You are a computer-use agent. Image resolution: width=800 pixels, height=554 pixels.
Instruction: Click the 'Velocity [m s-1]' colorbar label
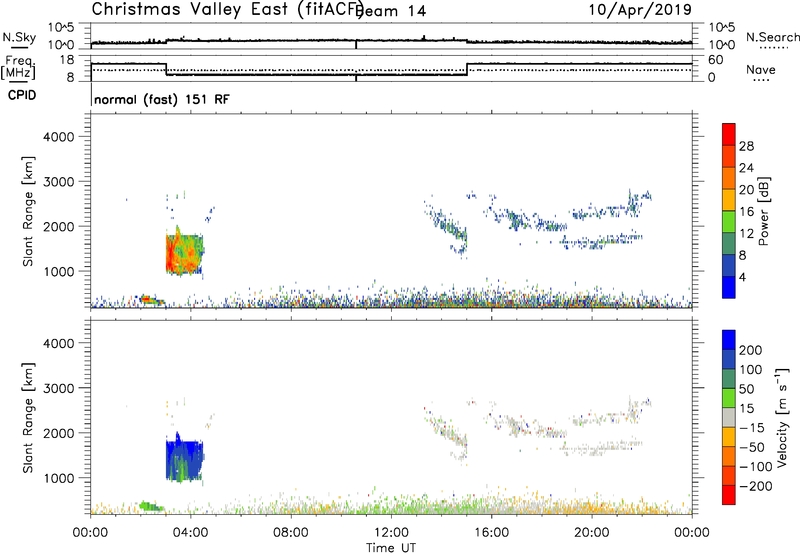[783, 418]
